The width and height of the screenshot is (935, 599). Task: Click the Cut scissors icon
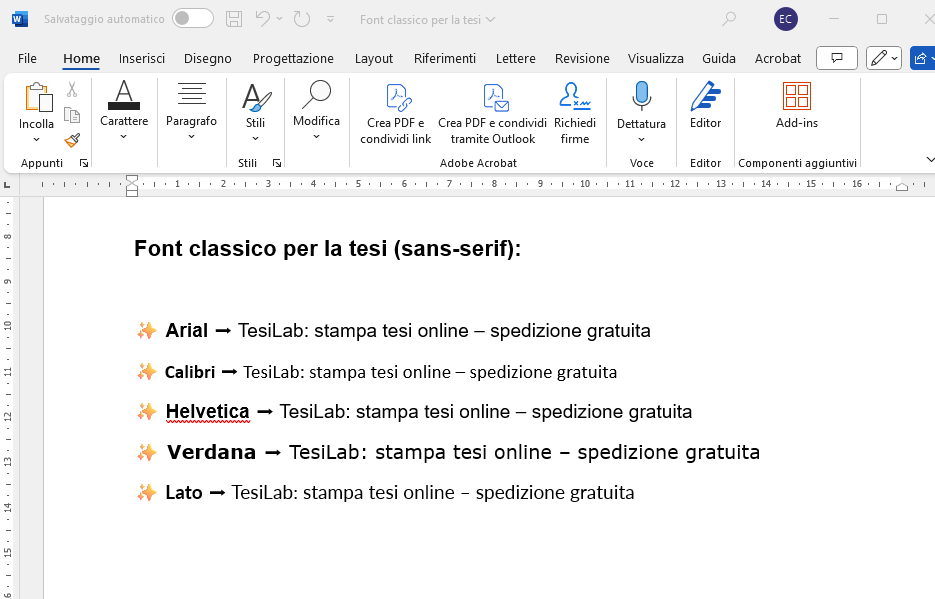(72, 91)
